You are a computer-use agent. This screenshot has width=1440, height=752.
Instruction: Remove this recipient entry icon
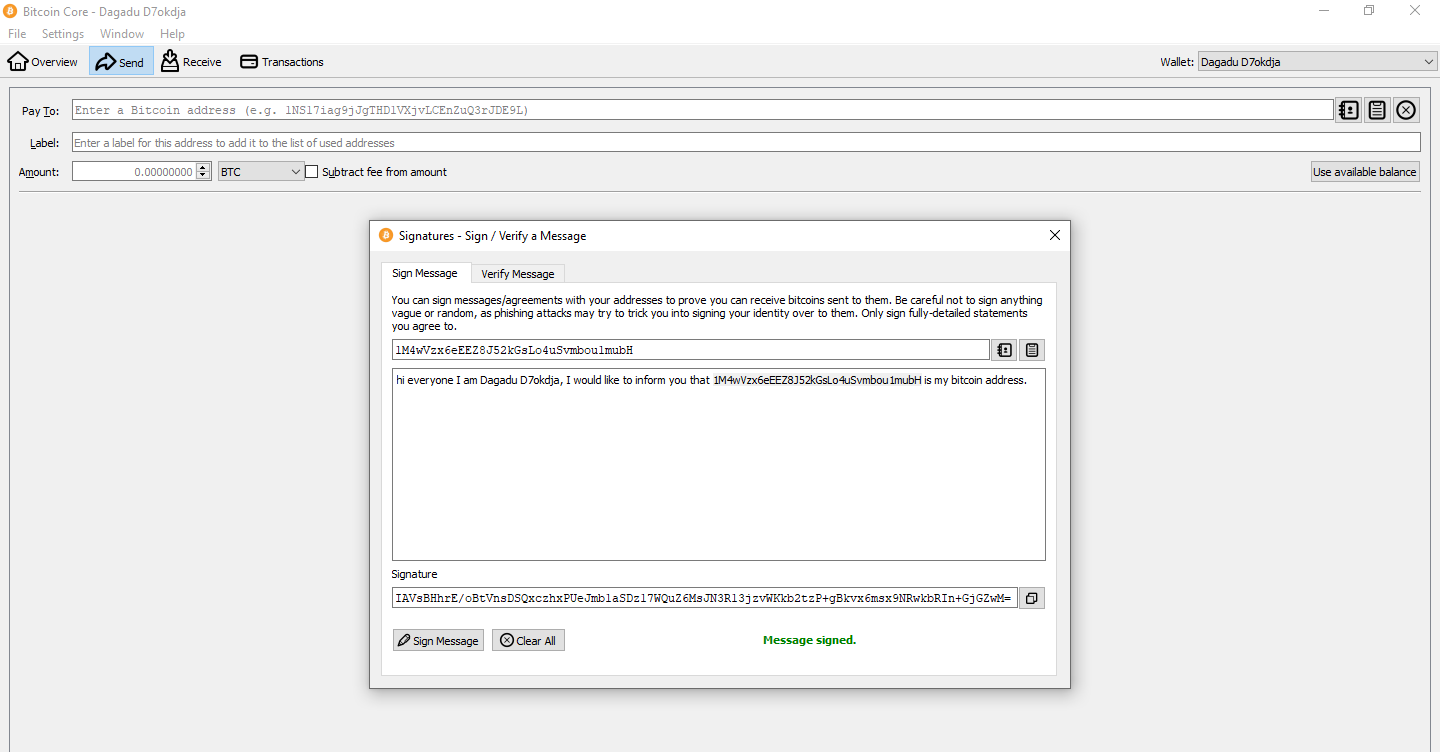tap(1406, 110)
